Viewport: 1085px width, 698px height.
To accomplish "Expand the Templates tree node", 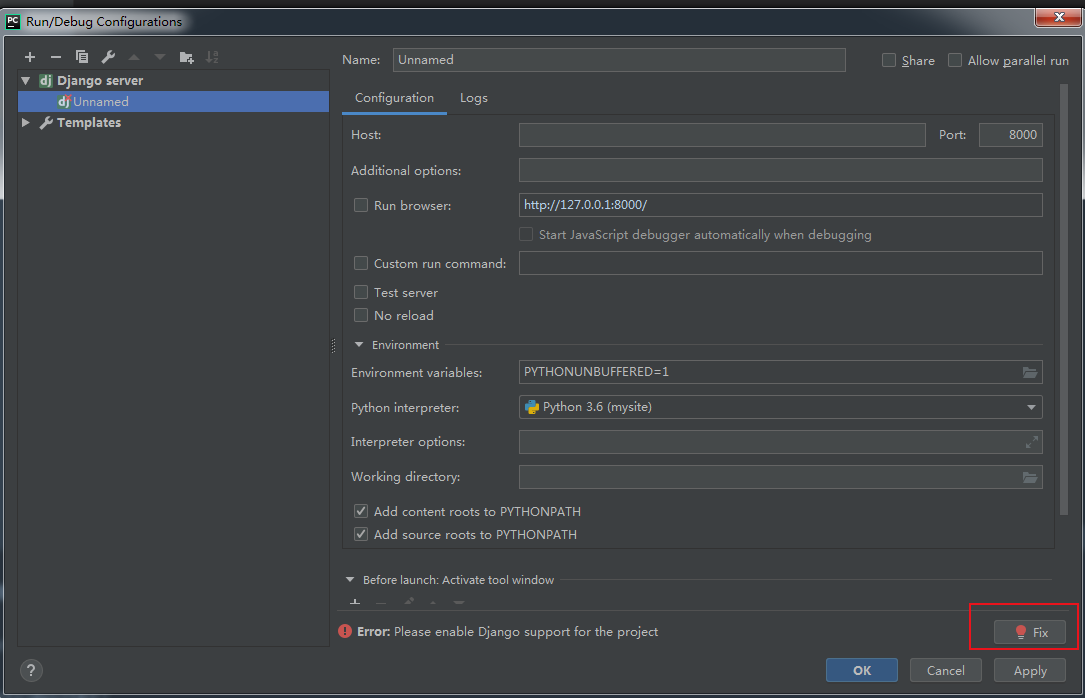I will (26, 123).
